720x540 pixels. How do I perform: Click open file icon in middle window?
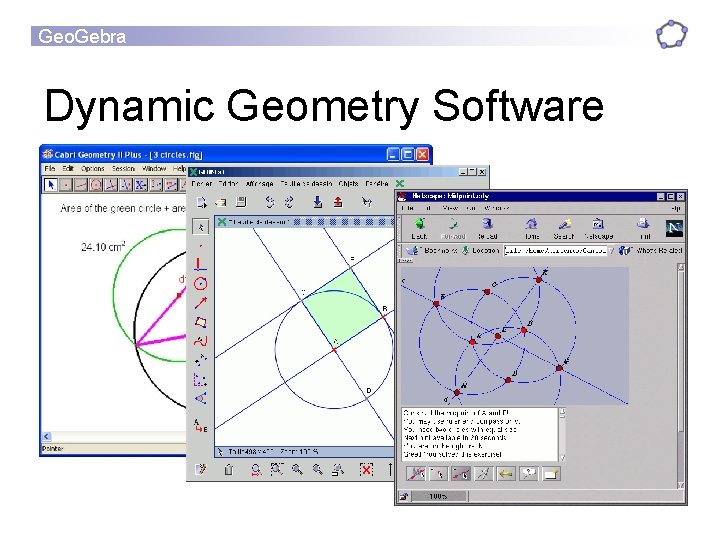(x=221, y=202)
